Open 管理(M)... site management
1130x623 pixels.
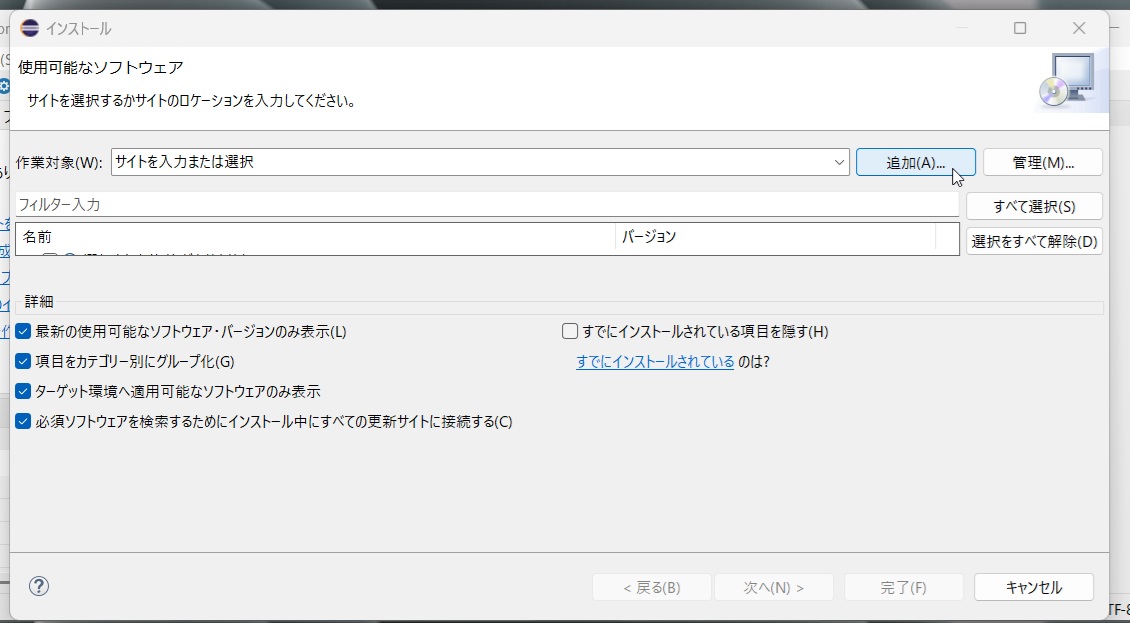(1043, 162)
